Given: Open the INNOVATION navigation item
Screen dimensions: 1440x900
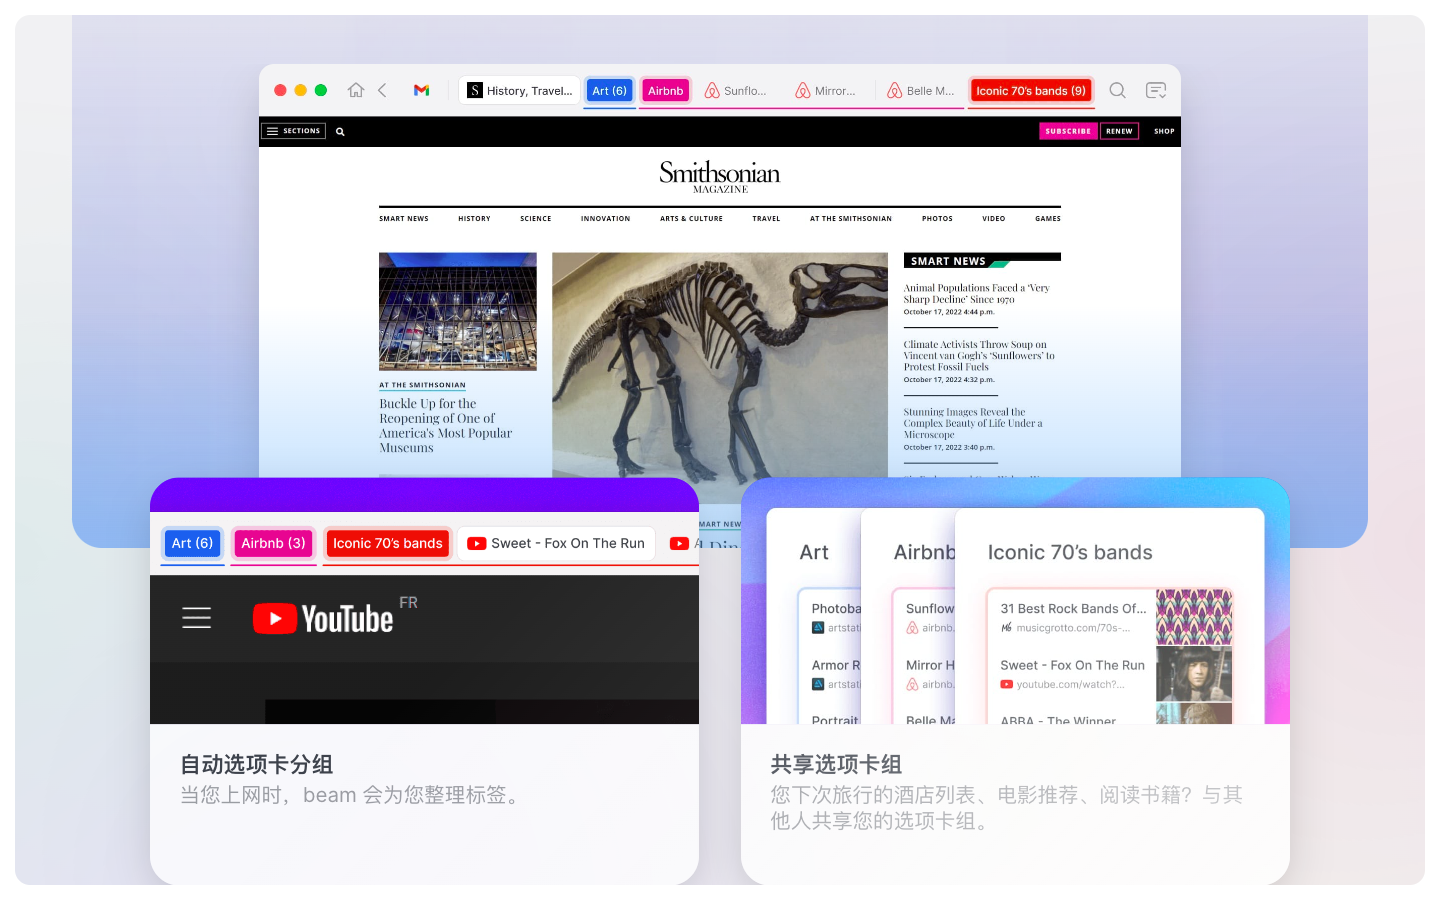Looking at the screenshot, I should (606, 218).
